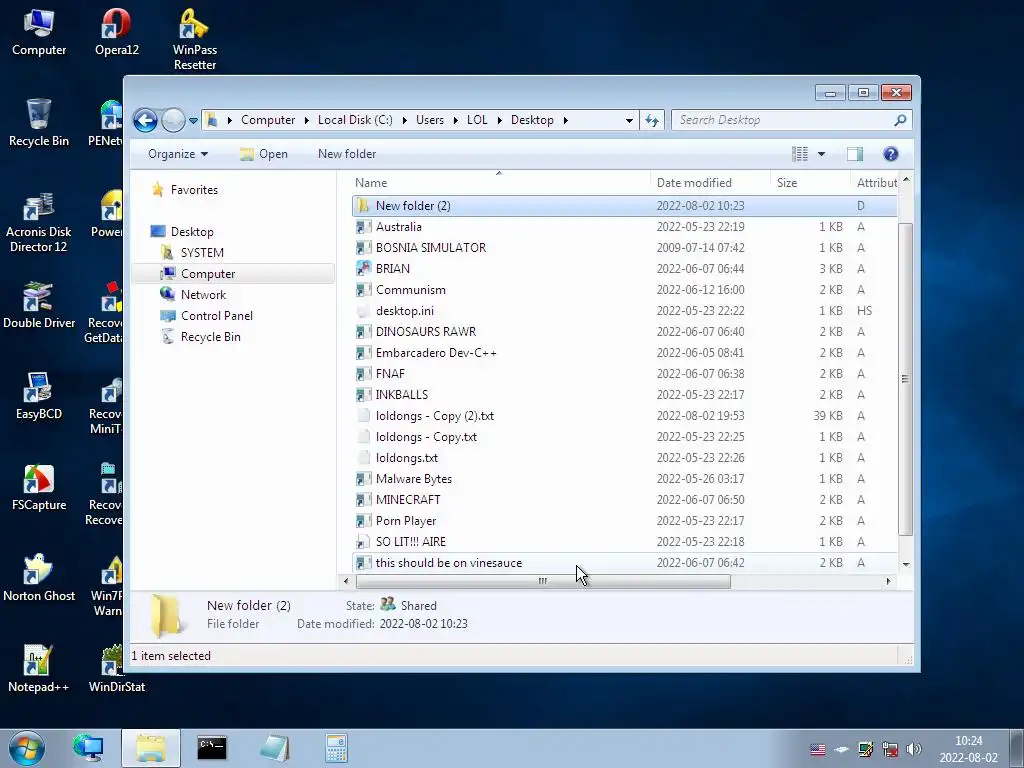The width and height of the screenshot is (1024, 768).
Task: Go back with Explorer back arrow
Action: (145, 120)
